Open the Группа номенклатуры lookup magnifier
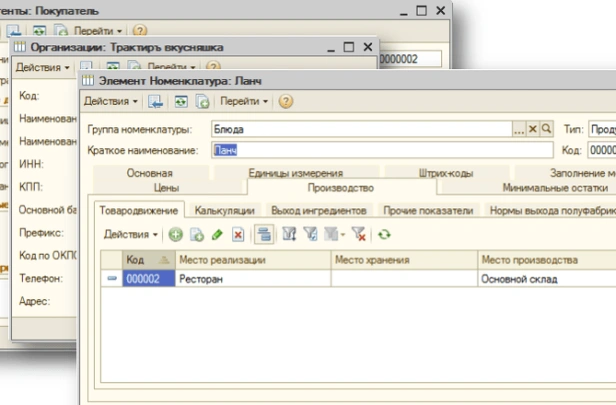Viewport: 616px width, 405px height. coord(546,129)
